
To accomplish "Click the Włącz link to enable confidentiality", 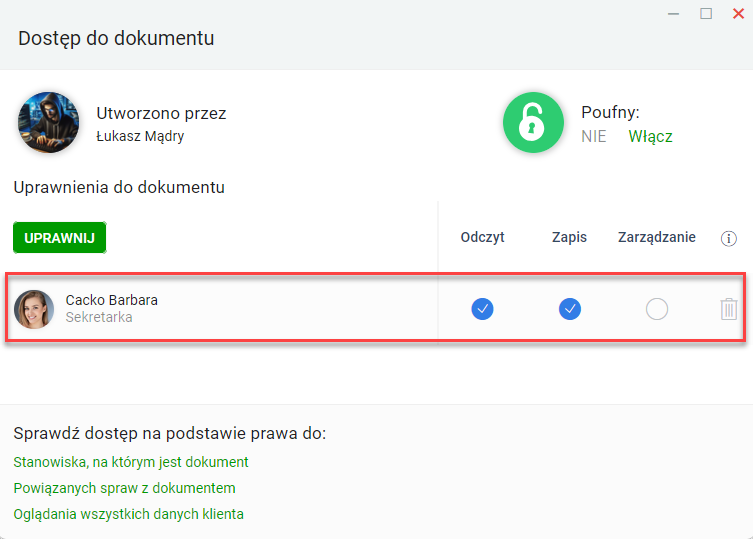I will 650,136.
